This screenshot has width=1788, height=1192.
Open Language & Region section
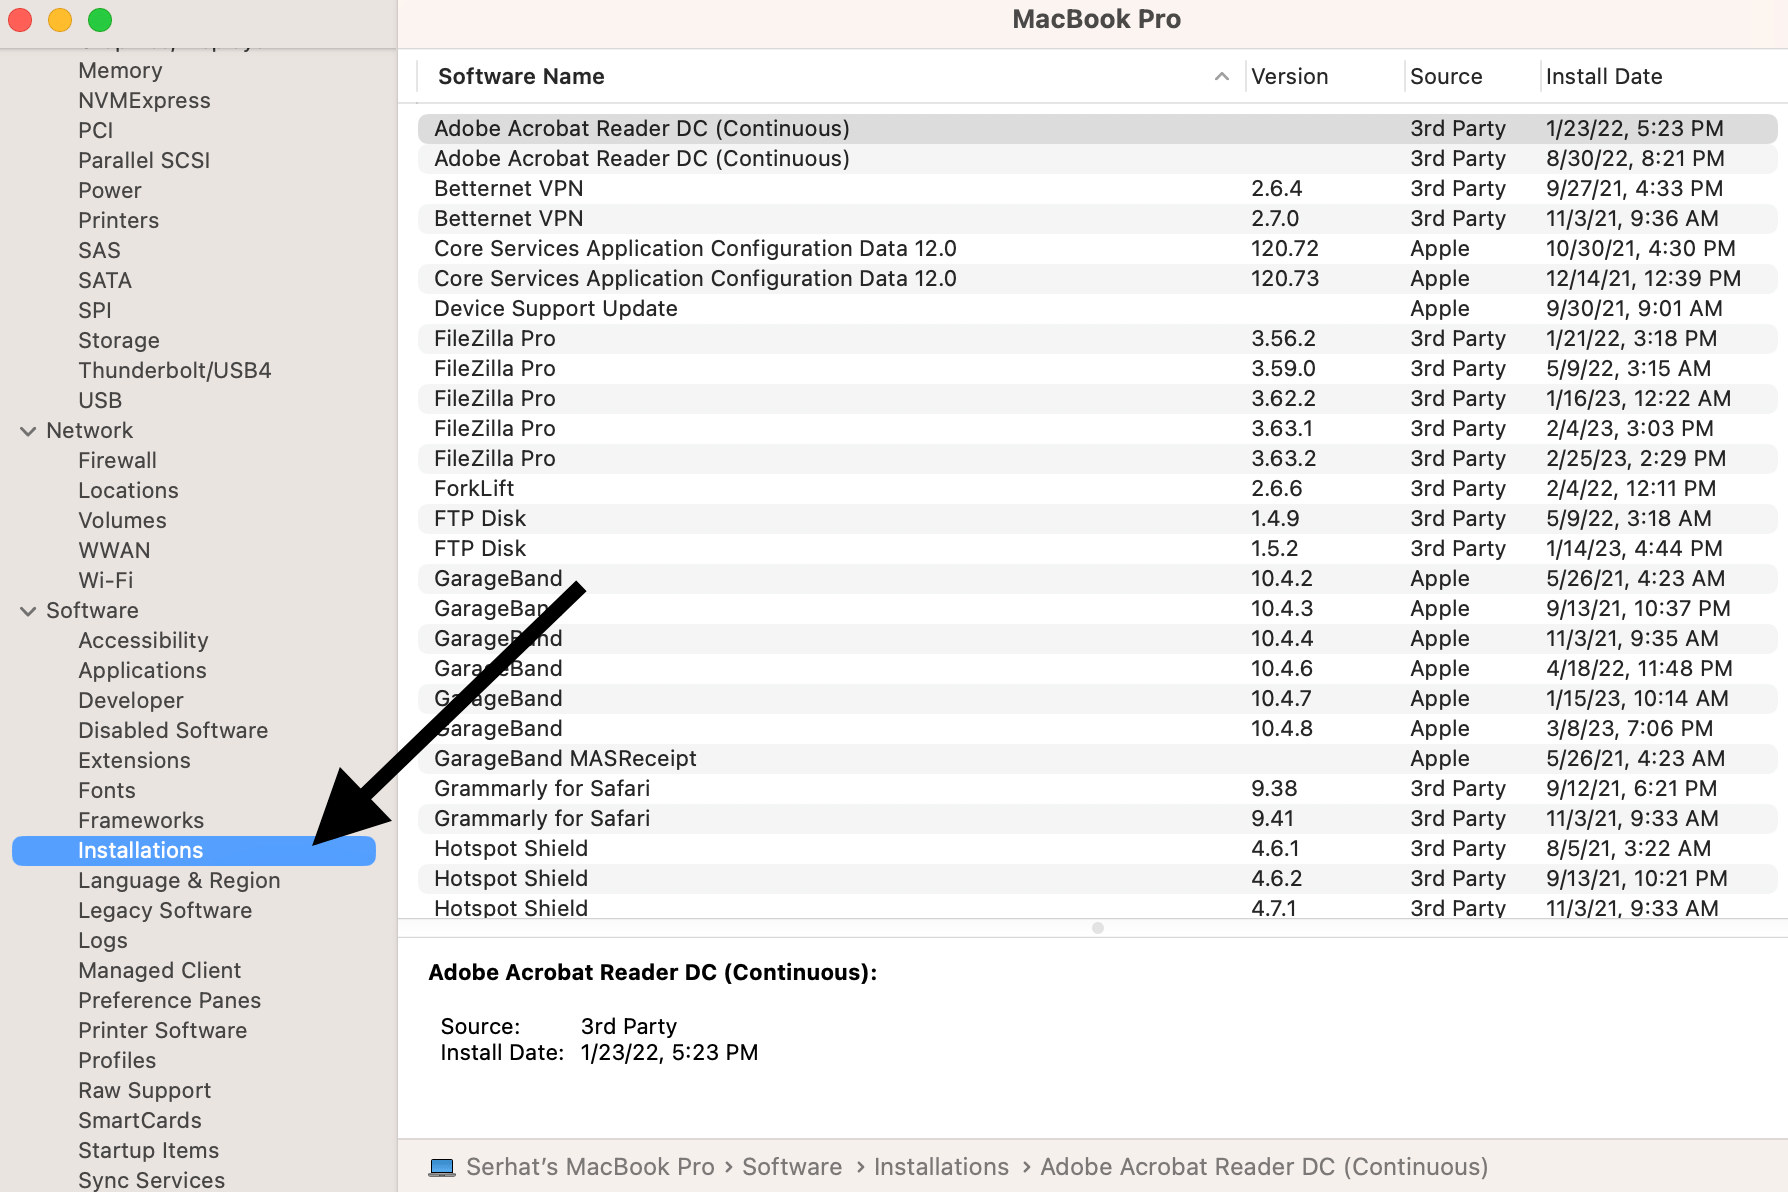coord(179,881)
